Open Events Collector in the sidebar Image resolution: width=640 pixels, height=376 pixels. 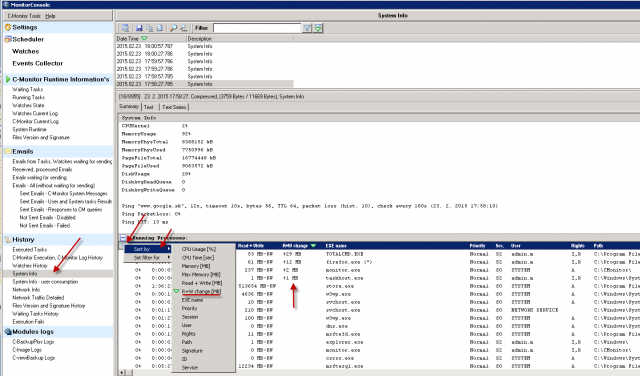pos(38,63)
